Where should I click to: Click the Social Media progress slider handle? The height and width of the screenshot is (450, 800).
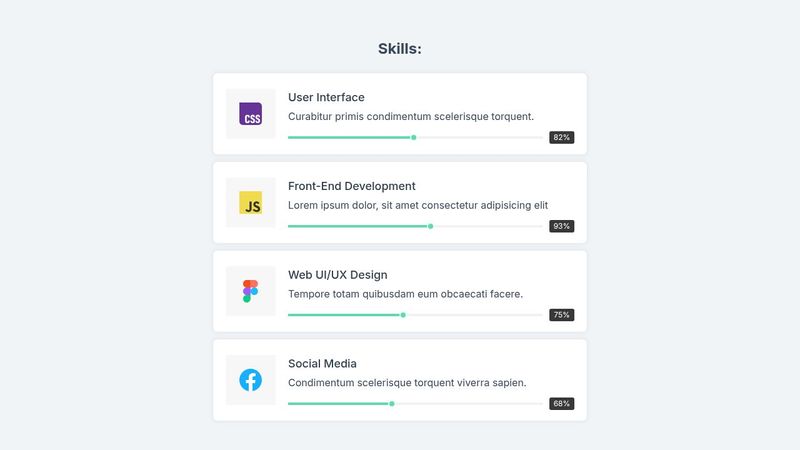coord(391,404)
